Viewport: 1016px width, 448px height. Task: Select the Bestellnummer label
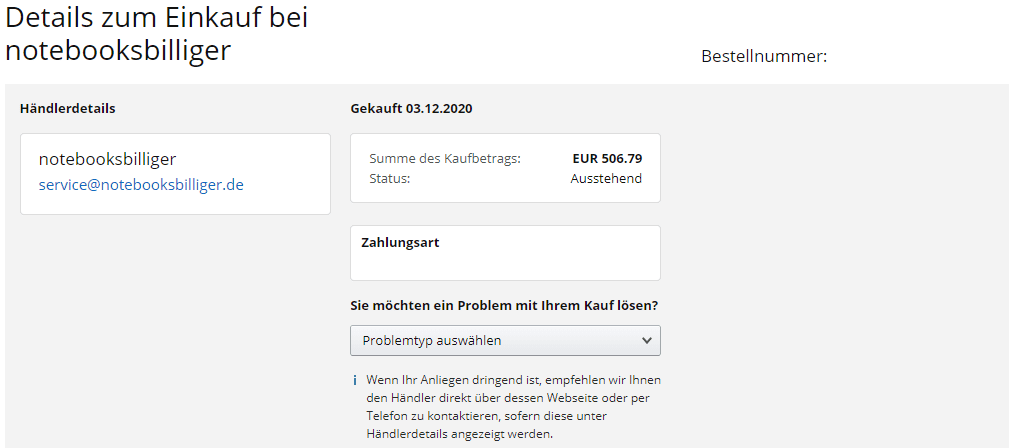764,56
